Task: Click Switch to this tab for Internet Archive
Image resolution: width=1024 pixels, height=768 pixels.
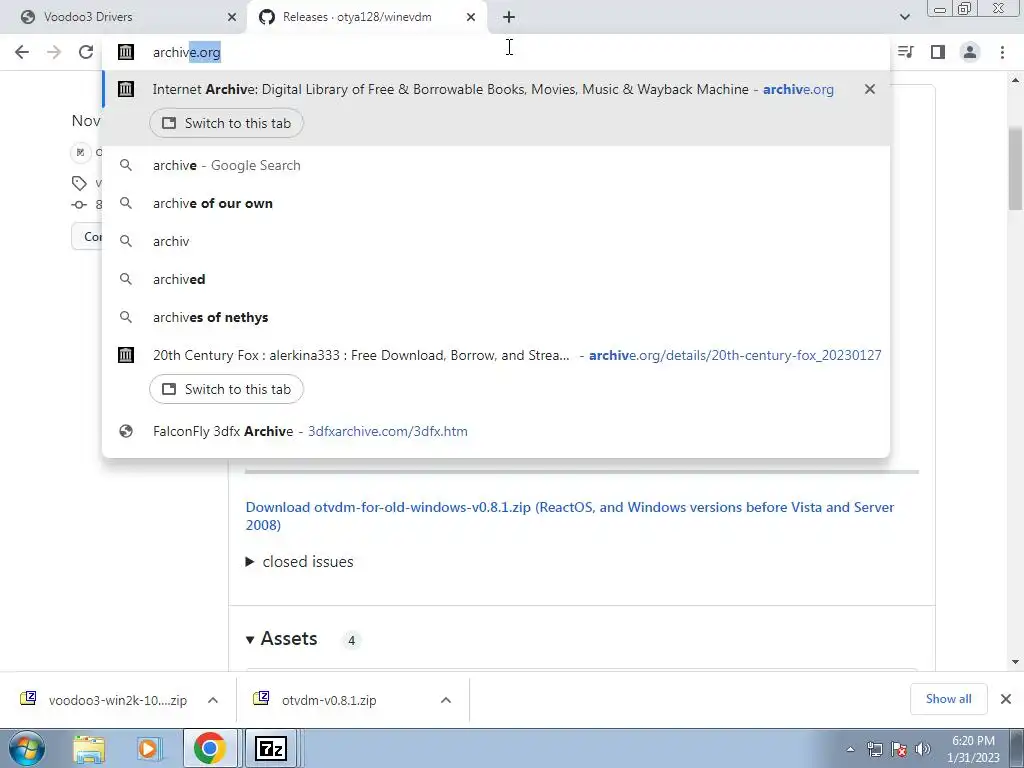Action: [226, 123]
